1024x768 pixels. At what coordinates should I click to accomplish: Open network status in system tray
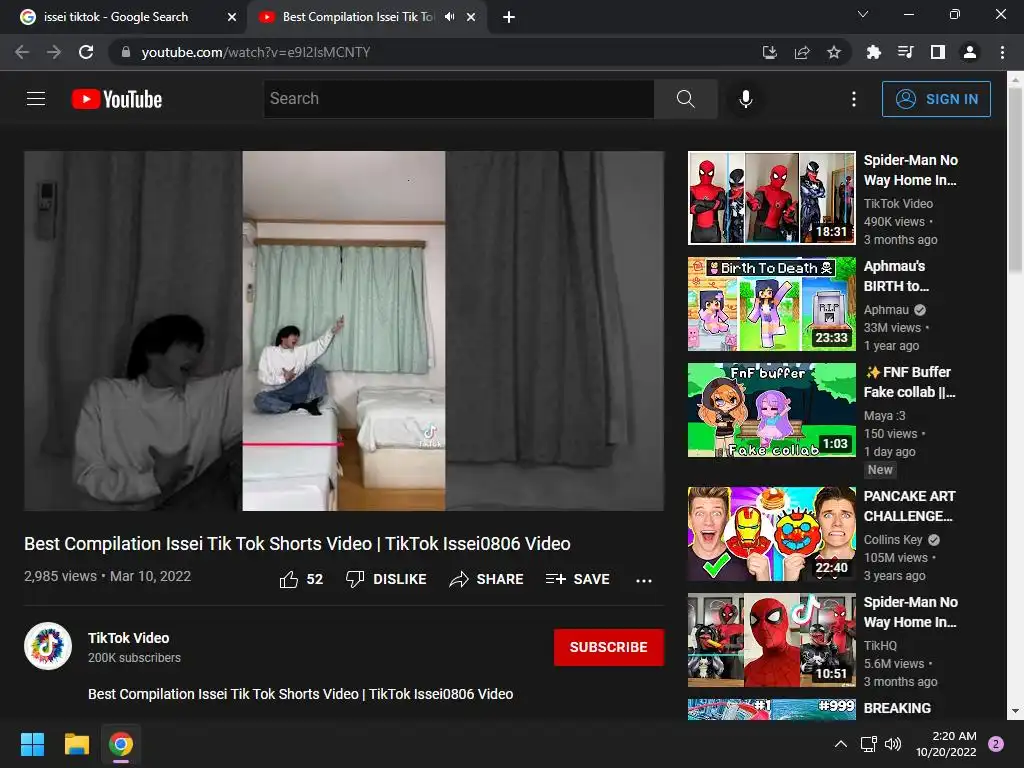click(x=869, y=744)
